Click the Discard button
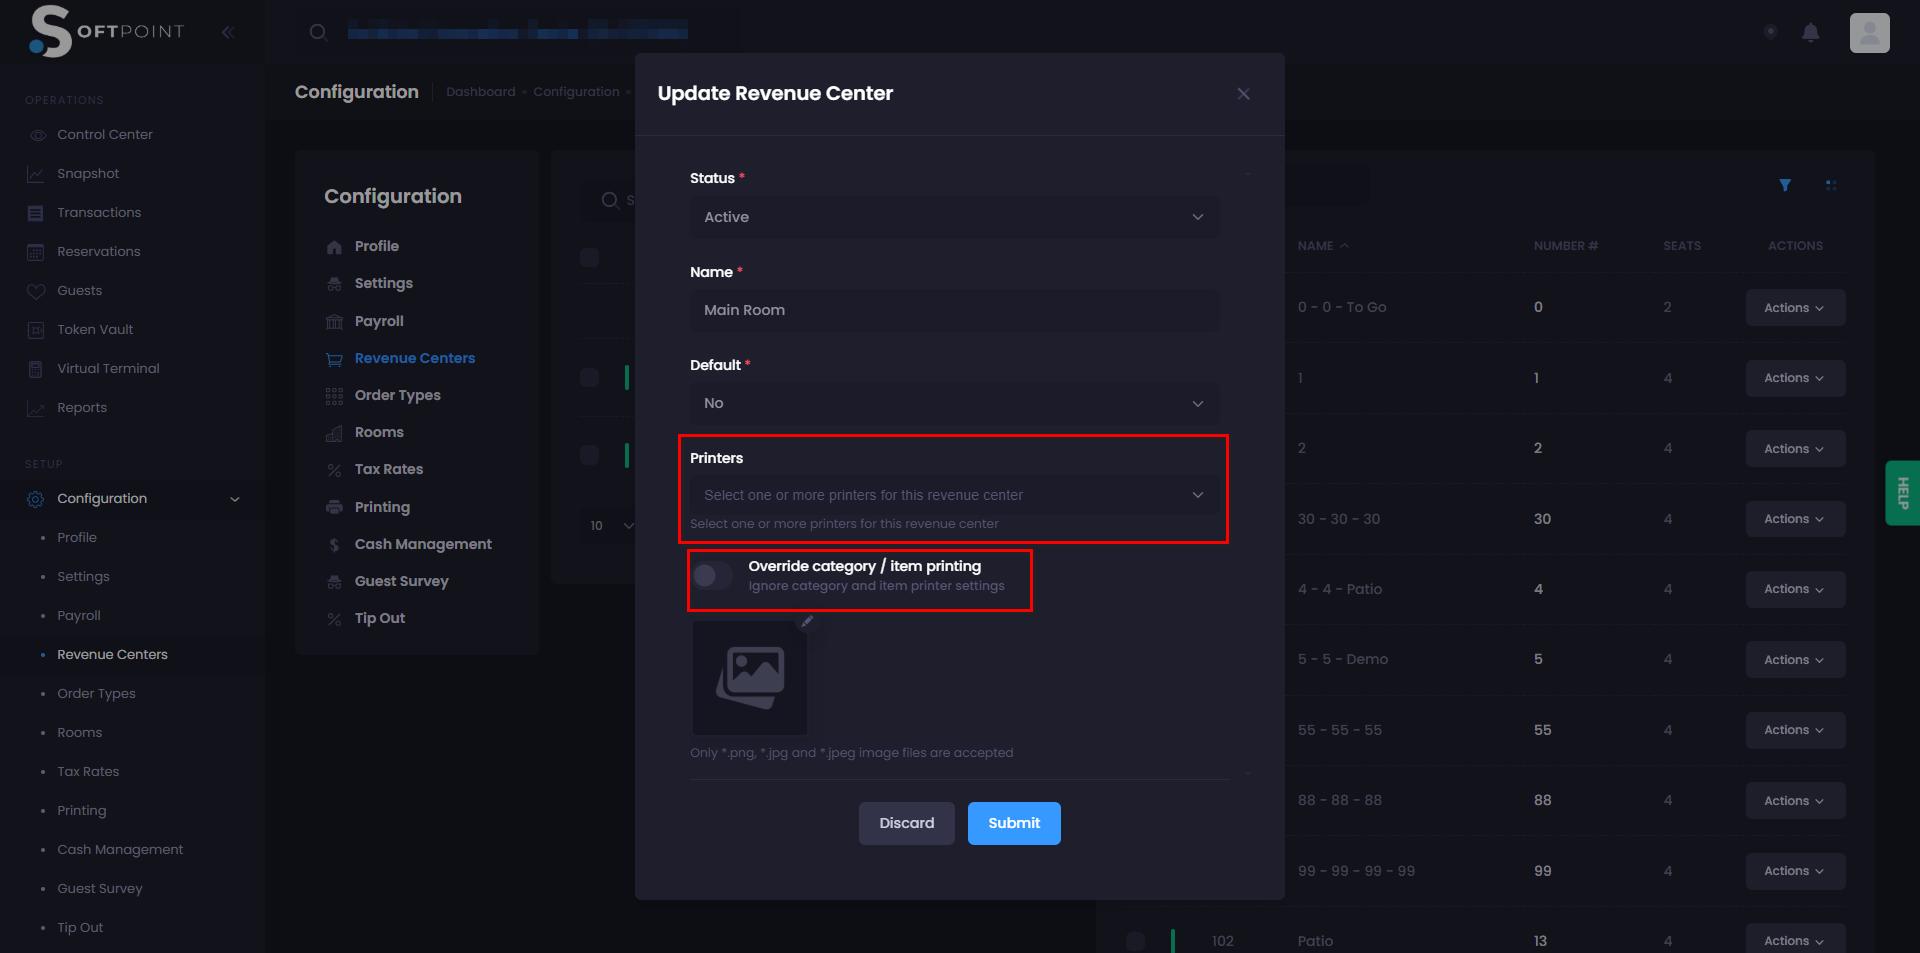The image size is (1920, 953). tap(906, 823)
